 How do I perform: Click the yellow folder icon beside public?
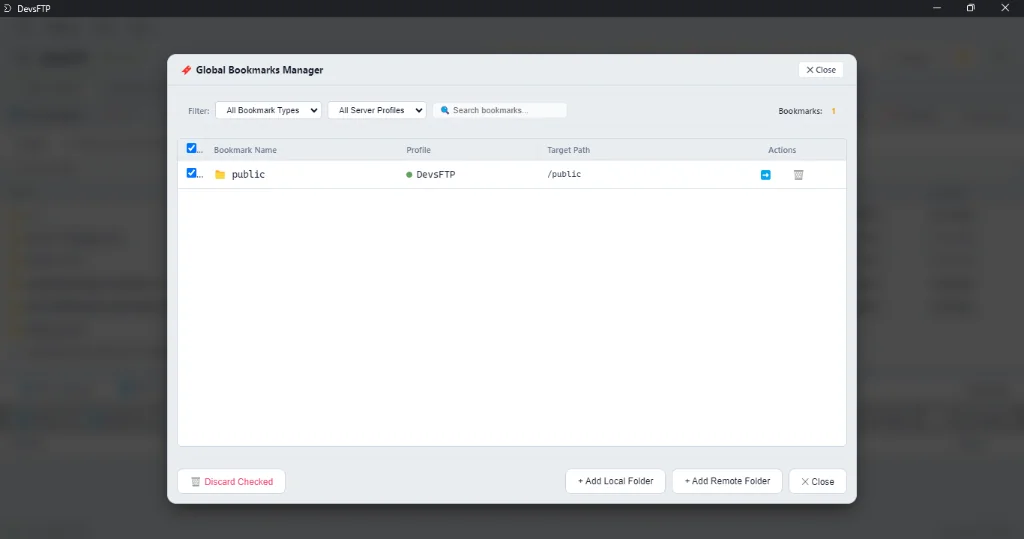pos(220,174)
